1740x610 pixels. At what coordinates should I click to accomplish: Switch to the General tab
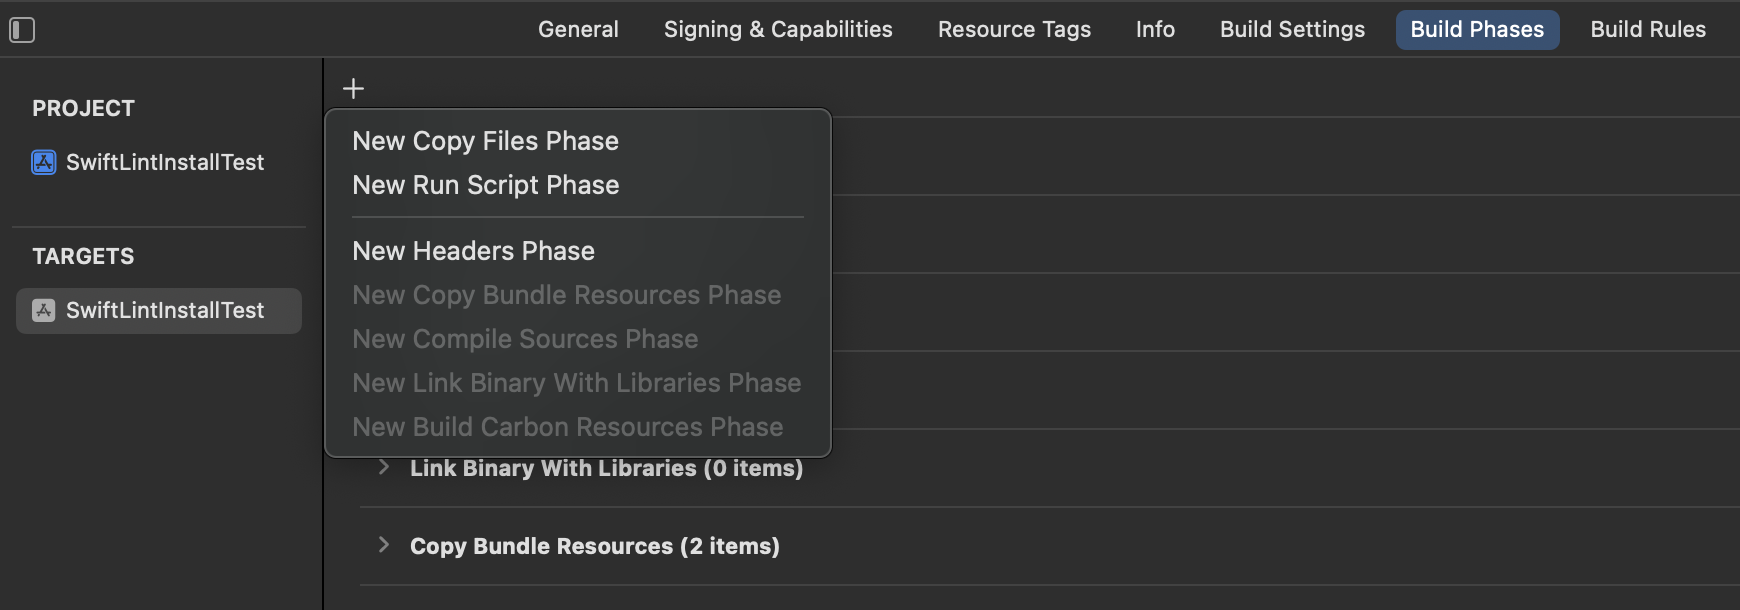click(578, 30)
